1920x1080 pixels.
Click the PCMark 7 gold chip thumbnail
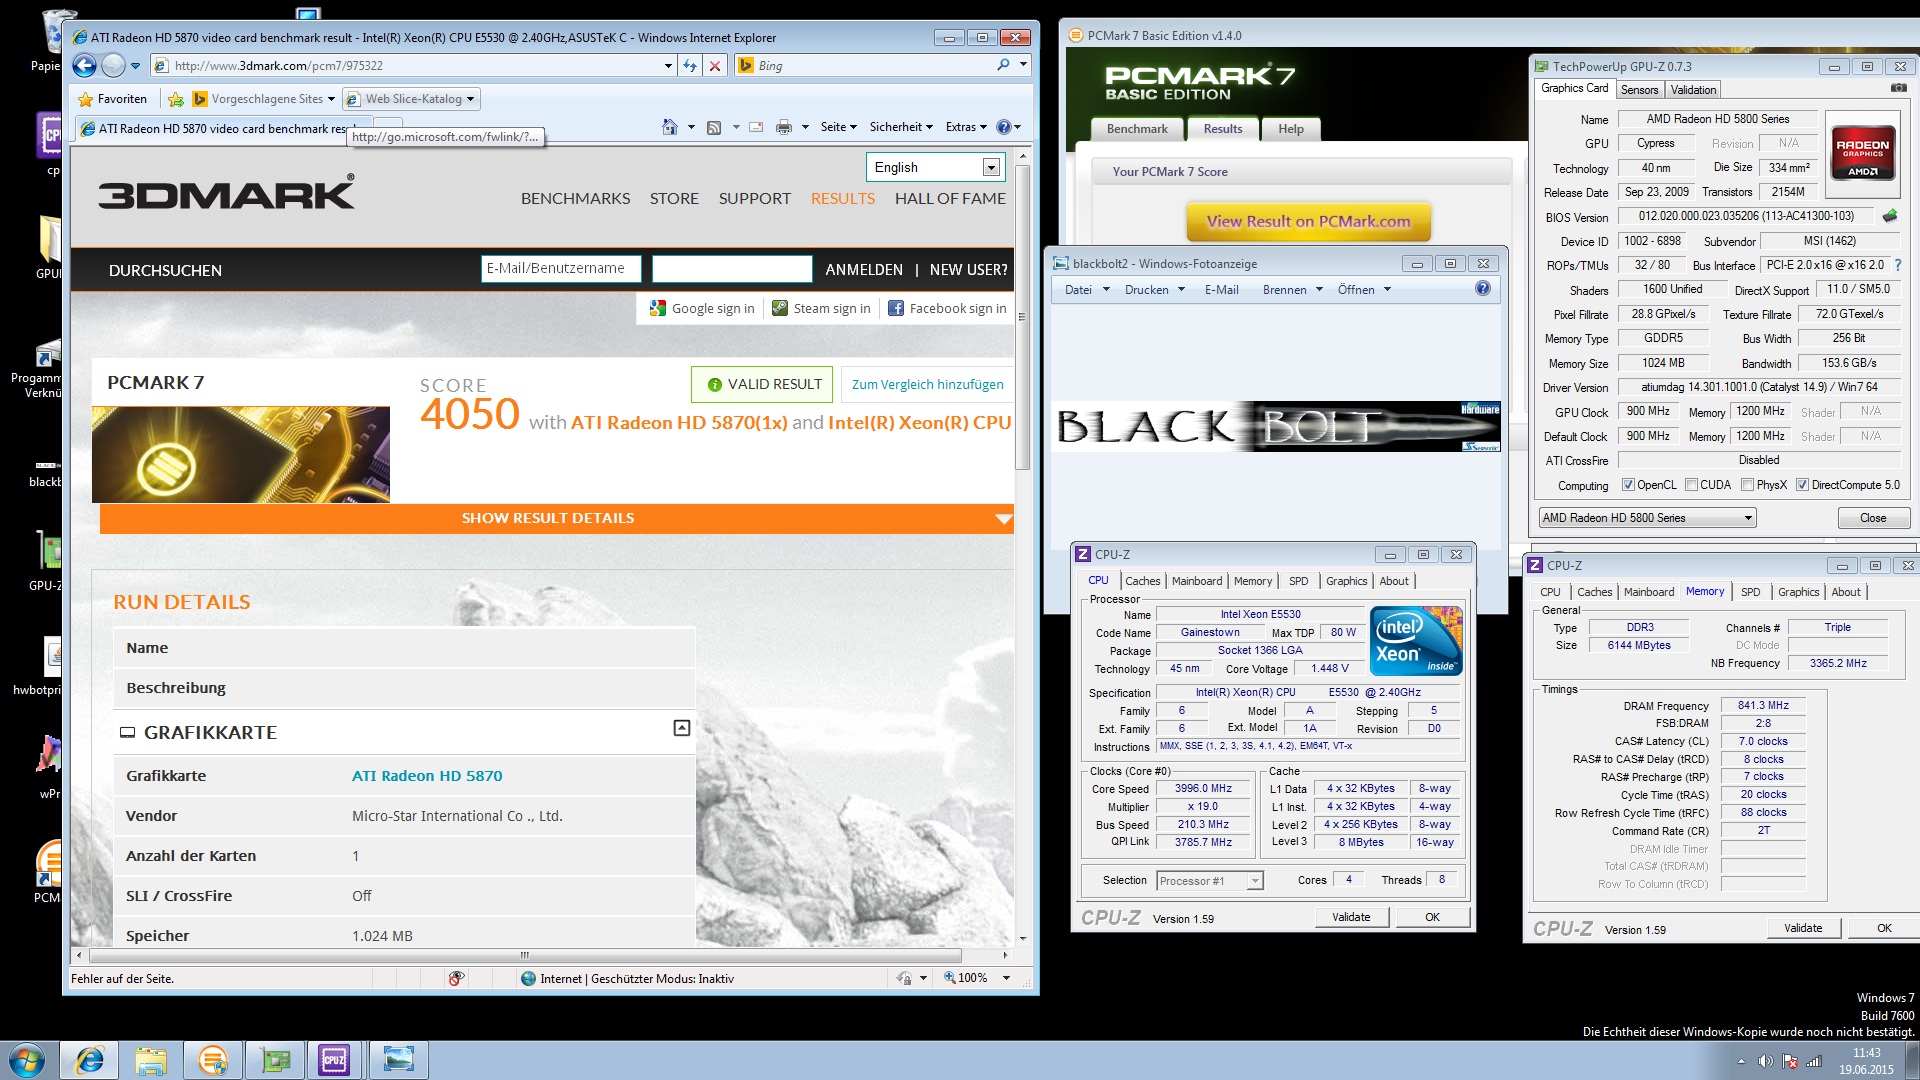(241, 454)
